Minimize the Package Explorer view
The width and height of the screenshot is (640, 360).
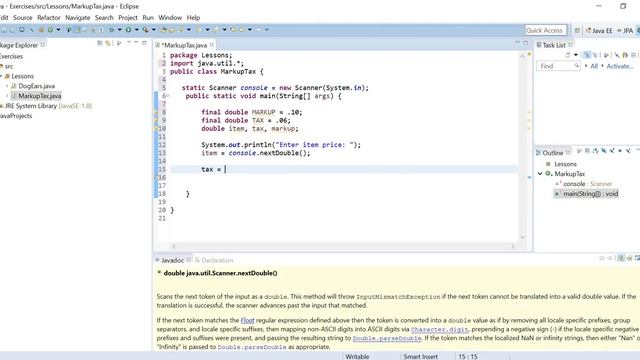pyautogui.click(x=136, y=42)
